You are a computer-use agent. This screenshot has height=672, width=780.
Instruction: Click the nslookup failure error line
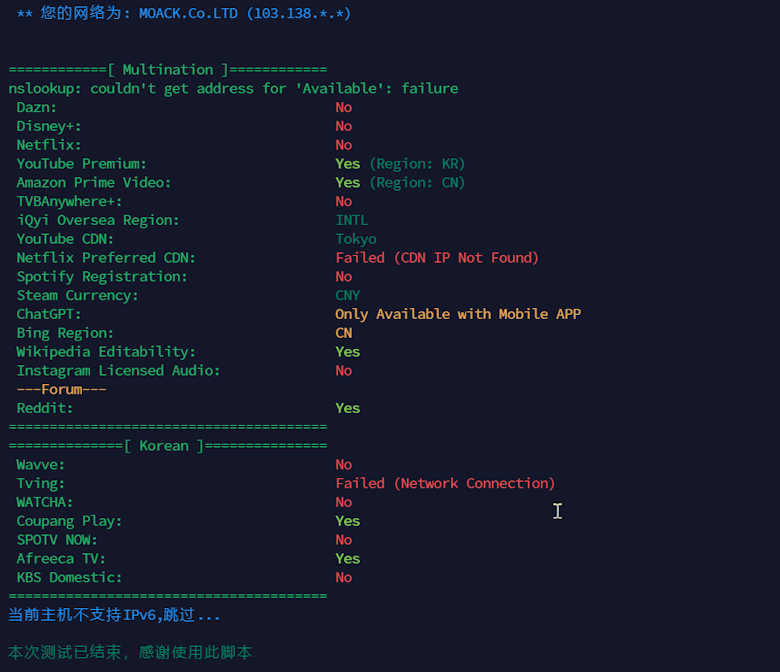click(233, 89)
